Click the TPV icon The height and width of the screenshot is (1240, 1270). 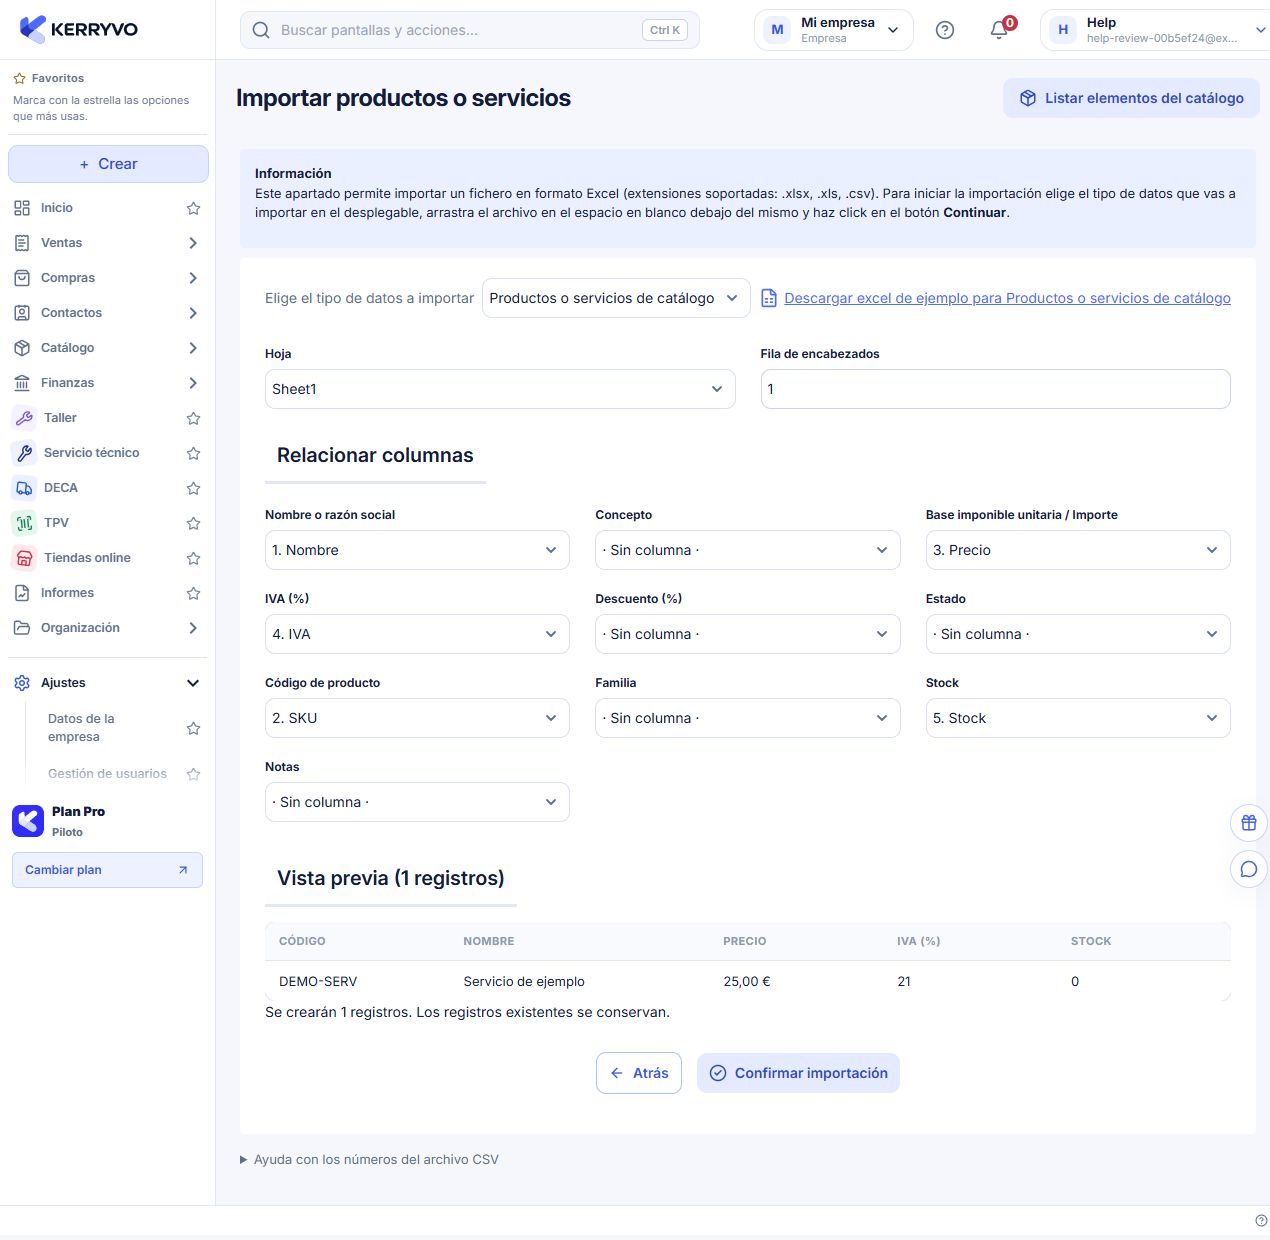coord(24,523)
